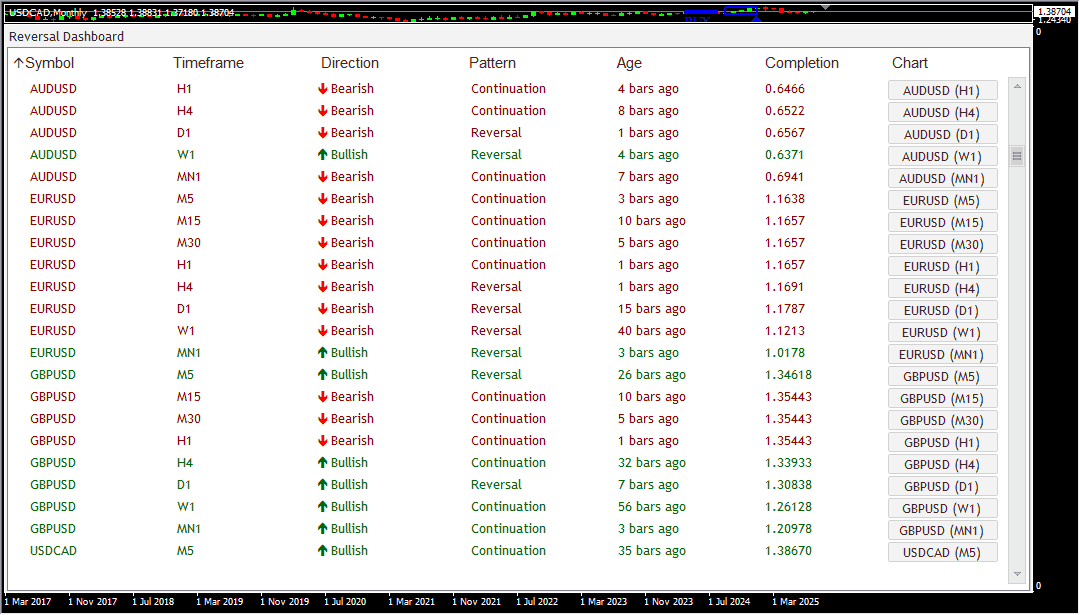
Task: Click the '1 Mar 2017' time axis label
Action: click(x=28, y=602)
